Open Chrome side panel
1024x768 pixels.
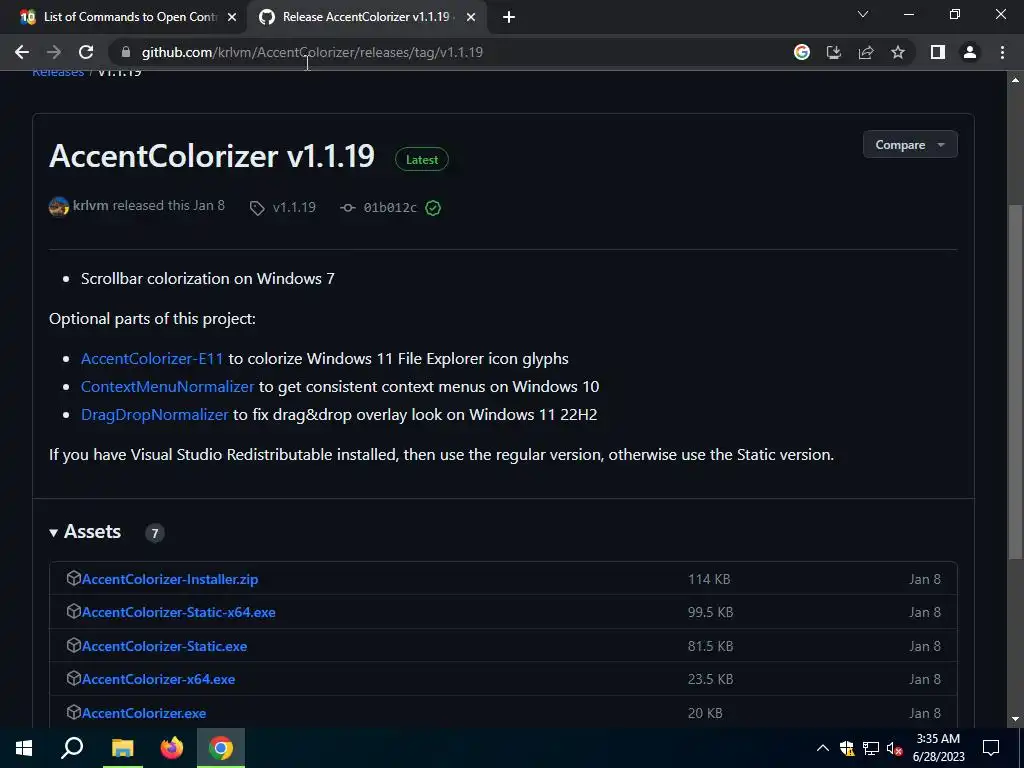pyautogui.click(x=938, y=52)
